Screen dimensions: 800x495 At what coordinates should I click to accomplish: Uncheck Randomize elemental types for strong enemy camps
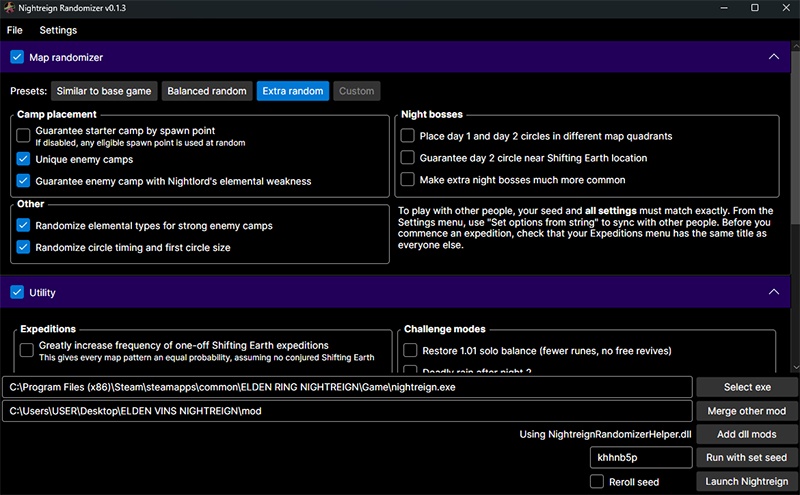pyautogui.click(x=23, y=225)
